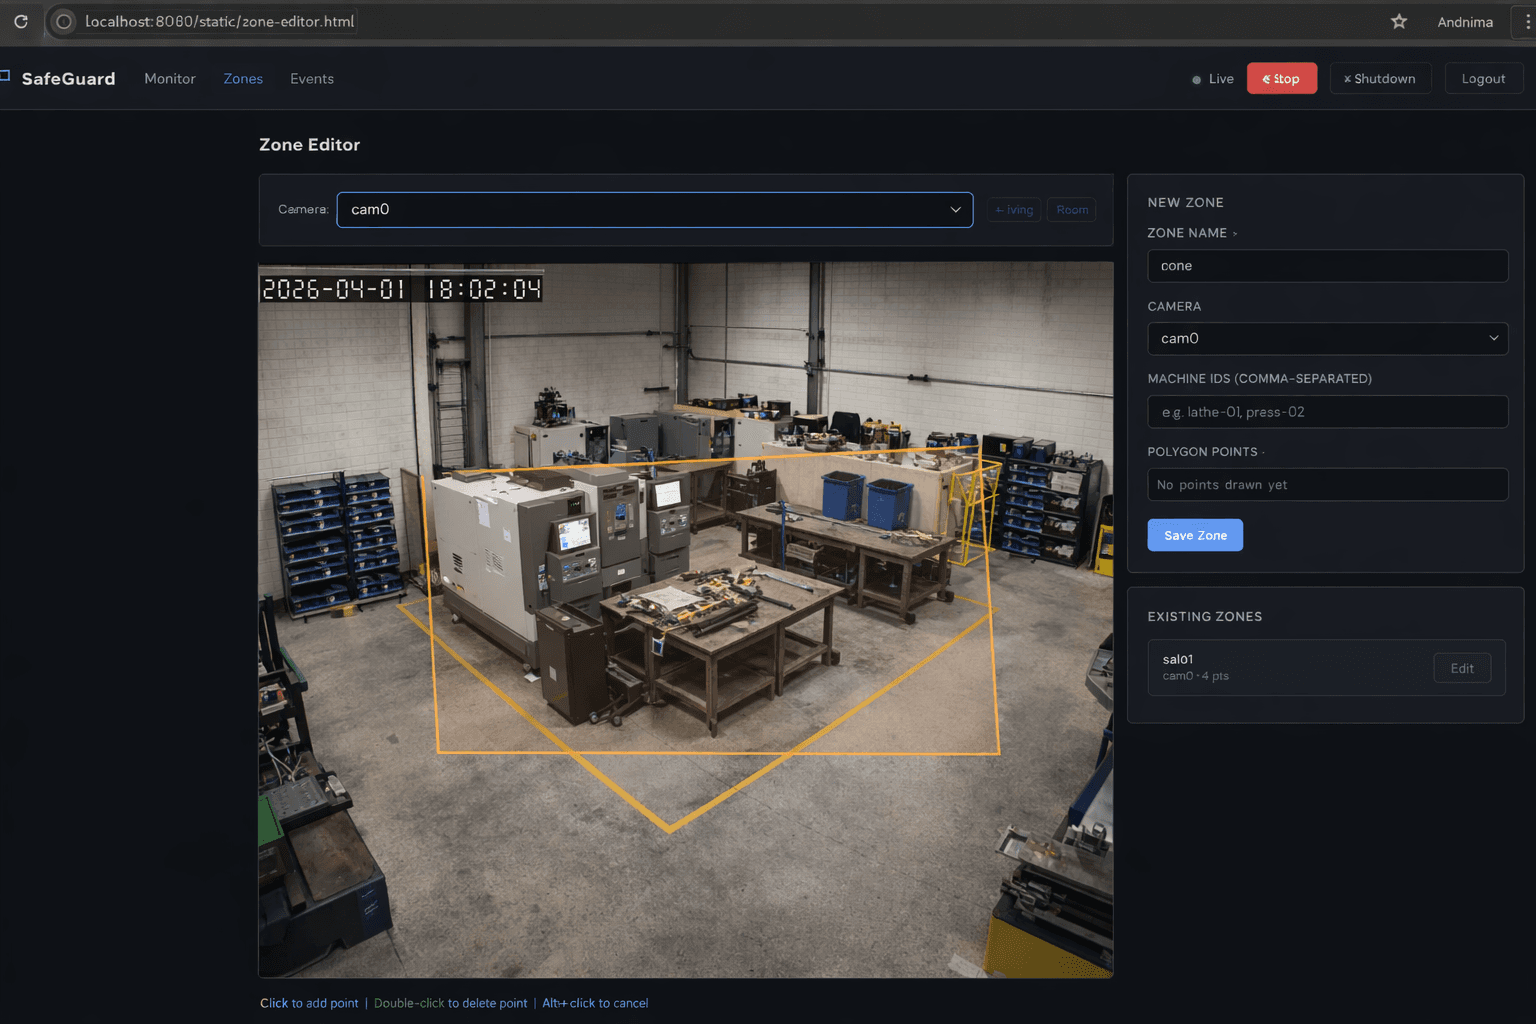Viewport: 1536px width, 1024px height.
Task: Stop the live monitoring
Action: coord(1282,79)
